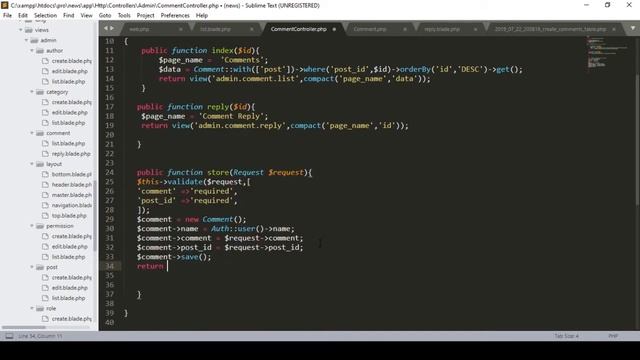The width and height of the screenshot is (640, 360).
Task: Open edit.blade.php in category folder
Action: (69, 112)
